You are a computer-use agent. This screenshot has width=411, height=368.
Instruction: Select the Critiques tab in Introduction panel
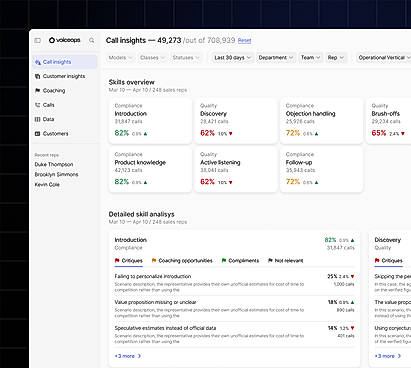click(129, 260)
